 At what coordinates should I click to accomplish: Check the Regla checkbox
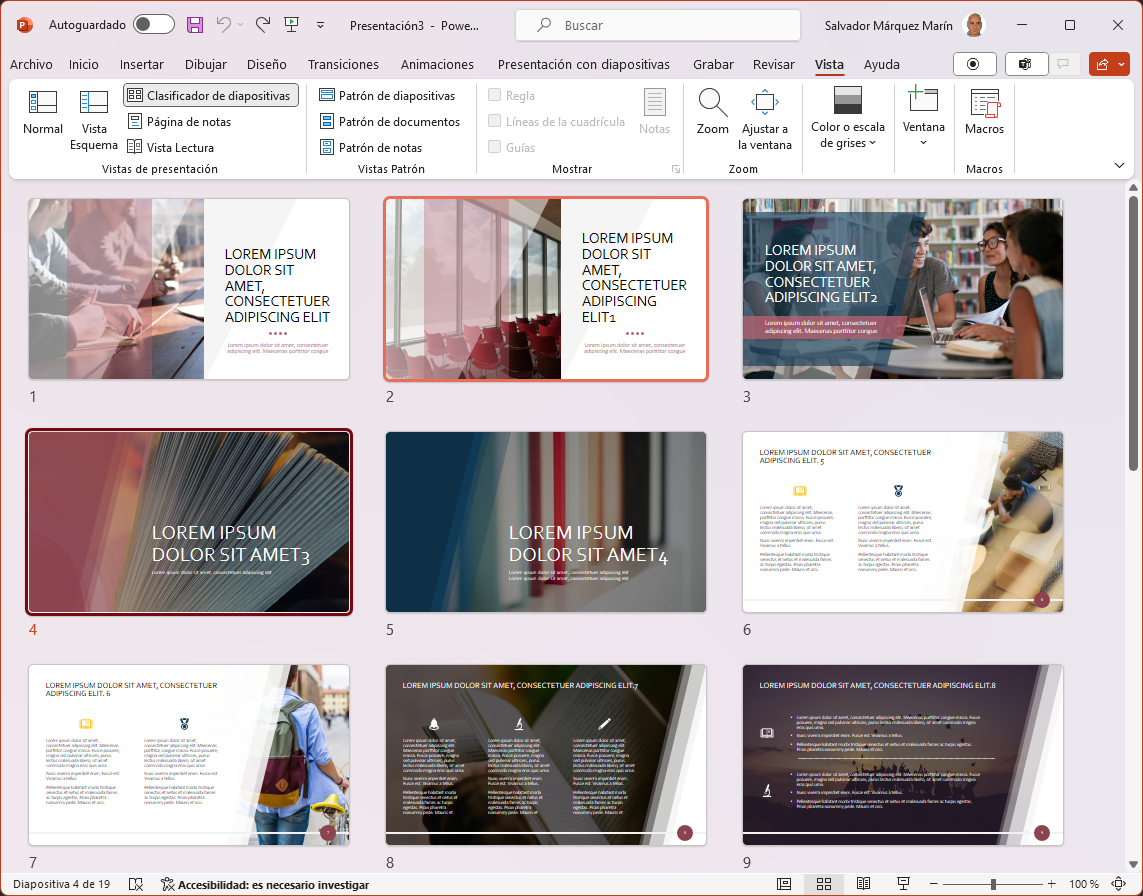pyautogui.click(x=494, y=96)
